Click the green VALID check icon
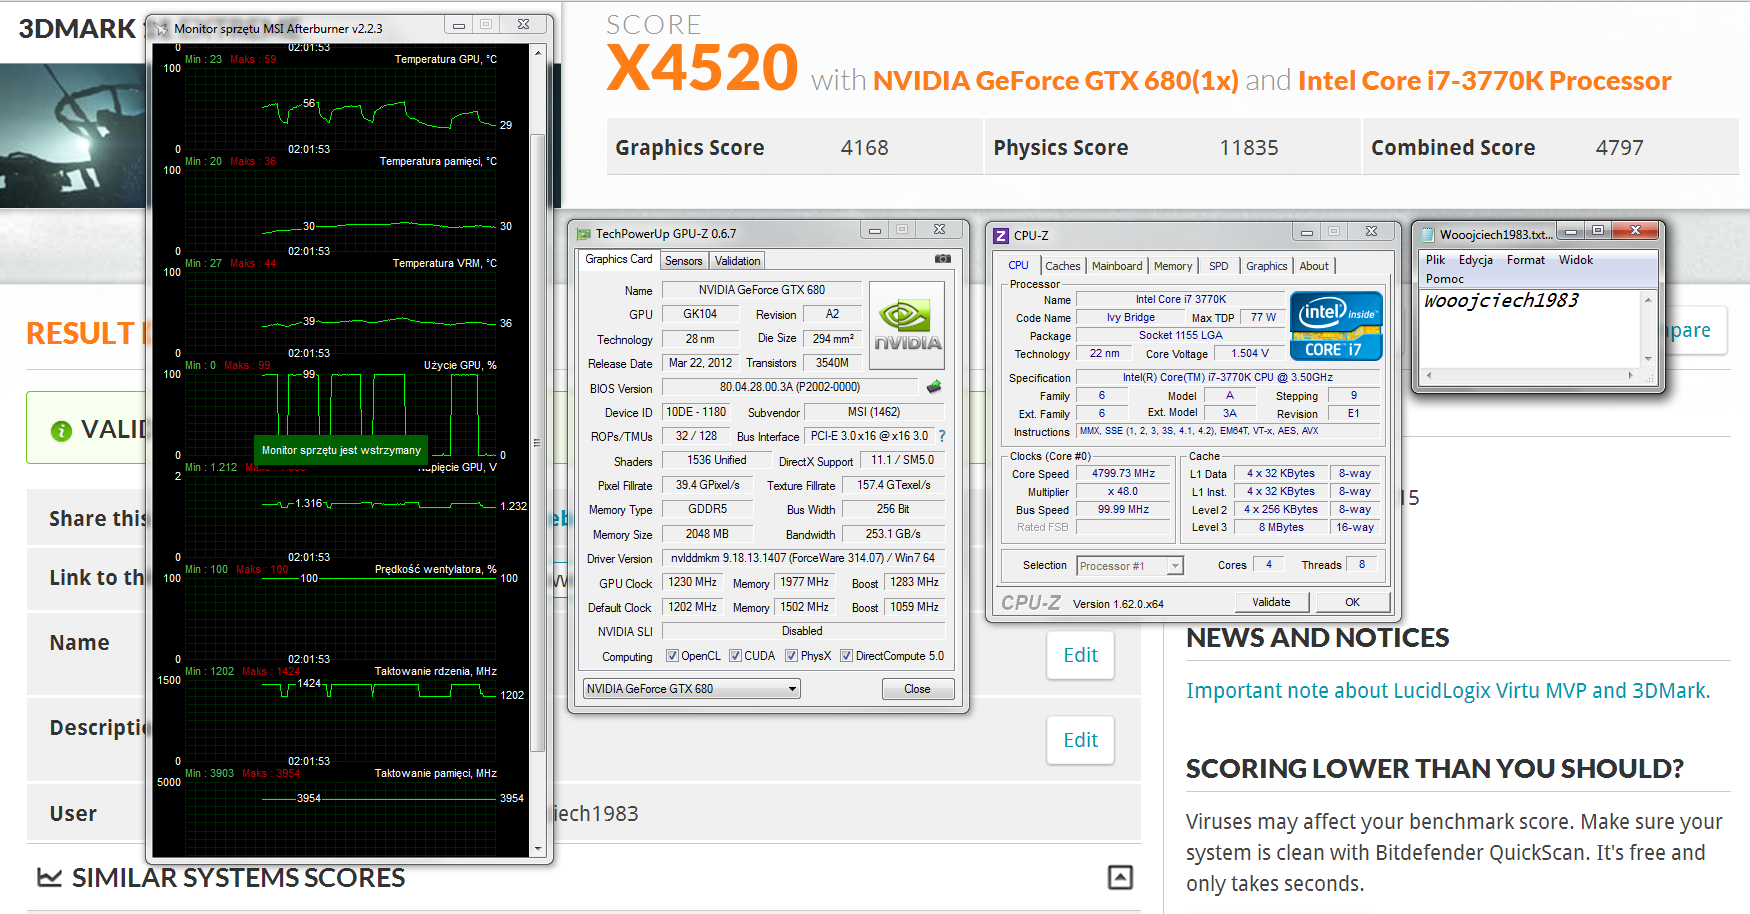 pos(61,430)
